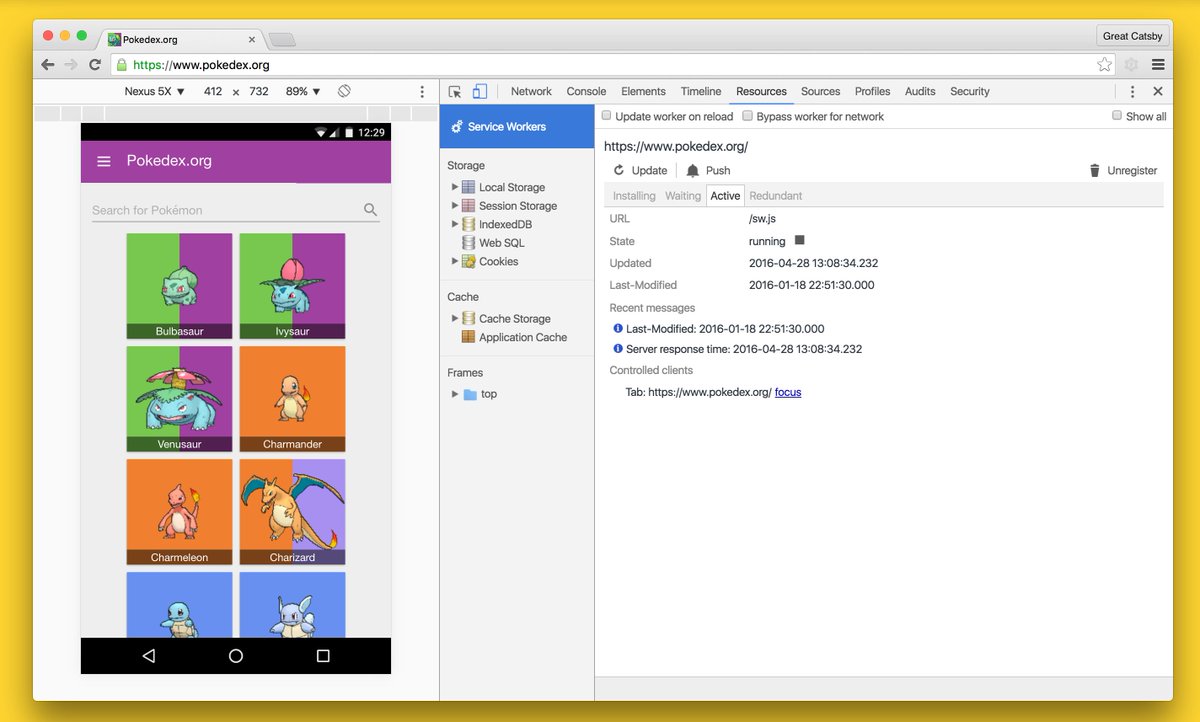The width and height of the screenshot is (1200, 722).
Task: Expand Cookies tree node
Action: pos(455,261)
